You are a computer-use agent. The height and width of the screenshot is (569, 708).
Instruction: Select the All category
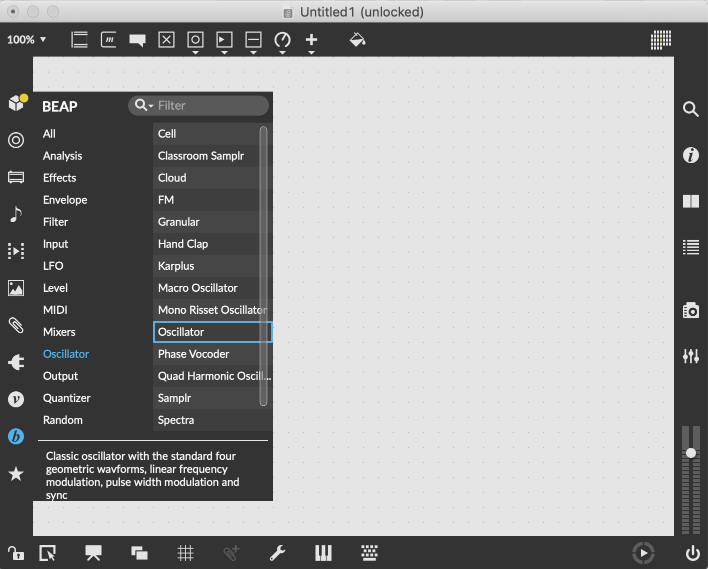49,134
